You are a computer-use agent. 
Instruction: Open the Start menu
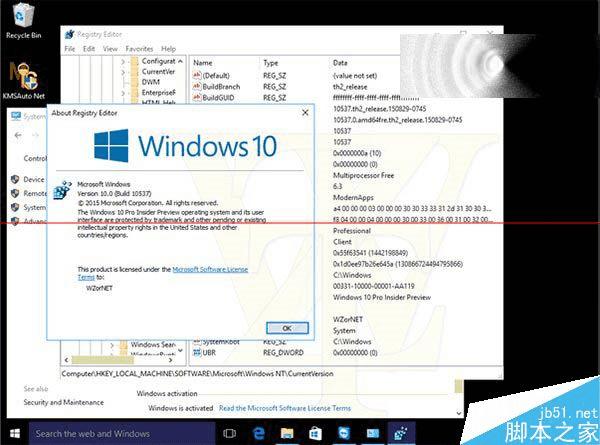[15, 434]
